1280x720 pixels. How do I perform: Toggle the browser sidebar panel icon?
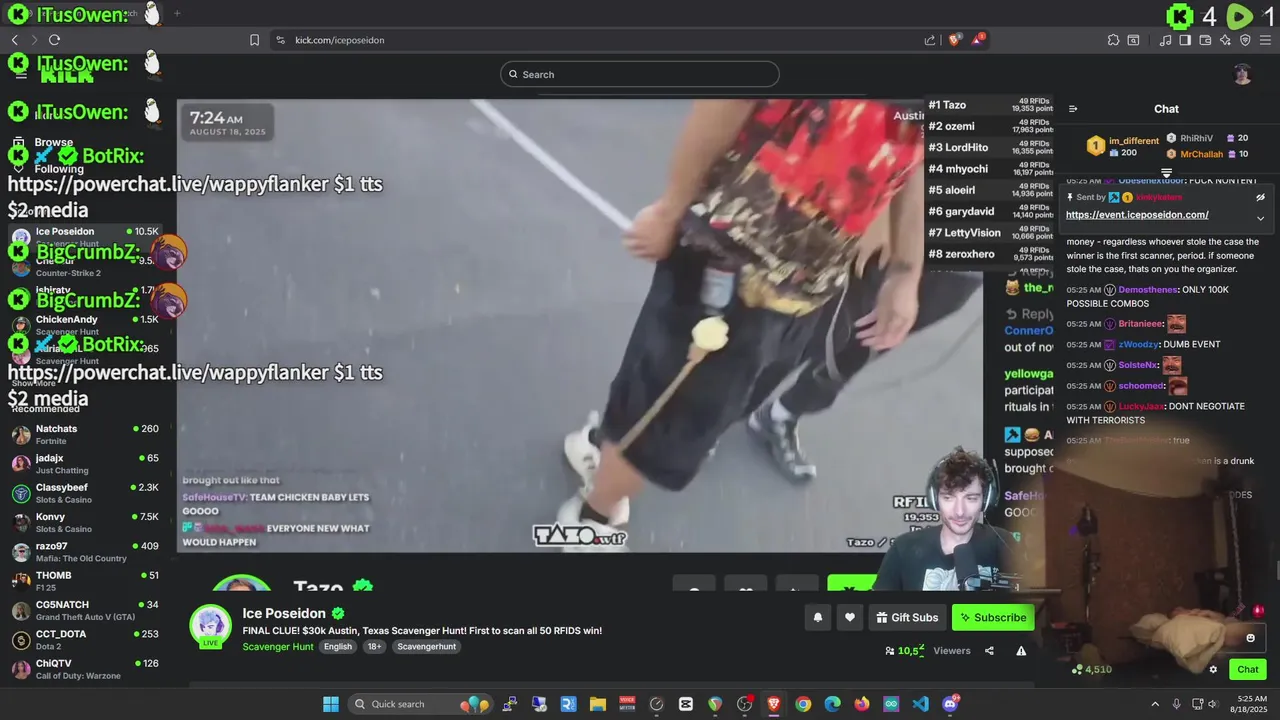pyautogui.click(x=1185, y=40)
